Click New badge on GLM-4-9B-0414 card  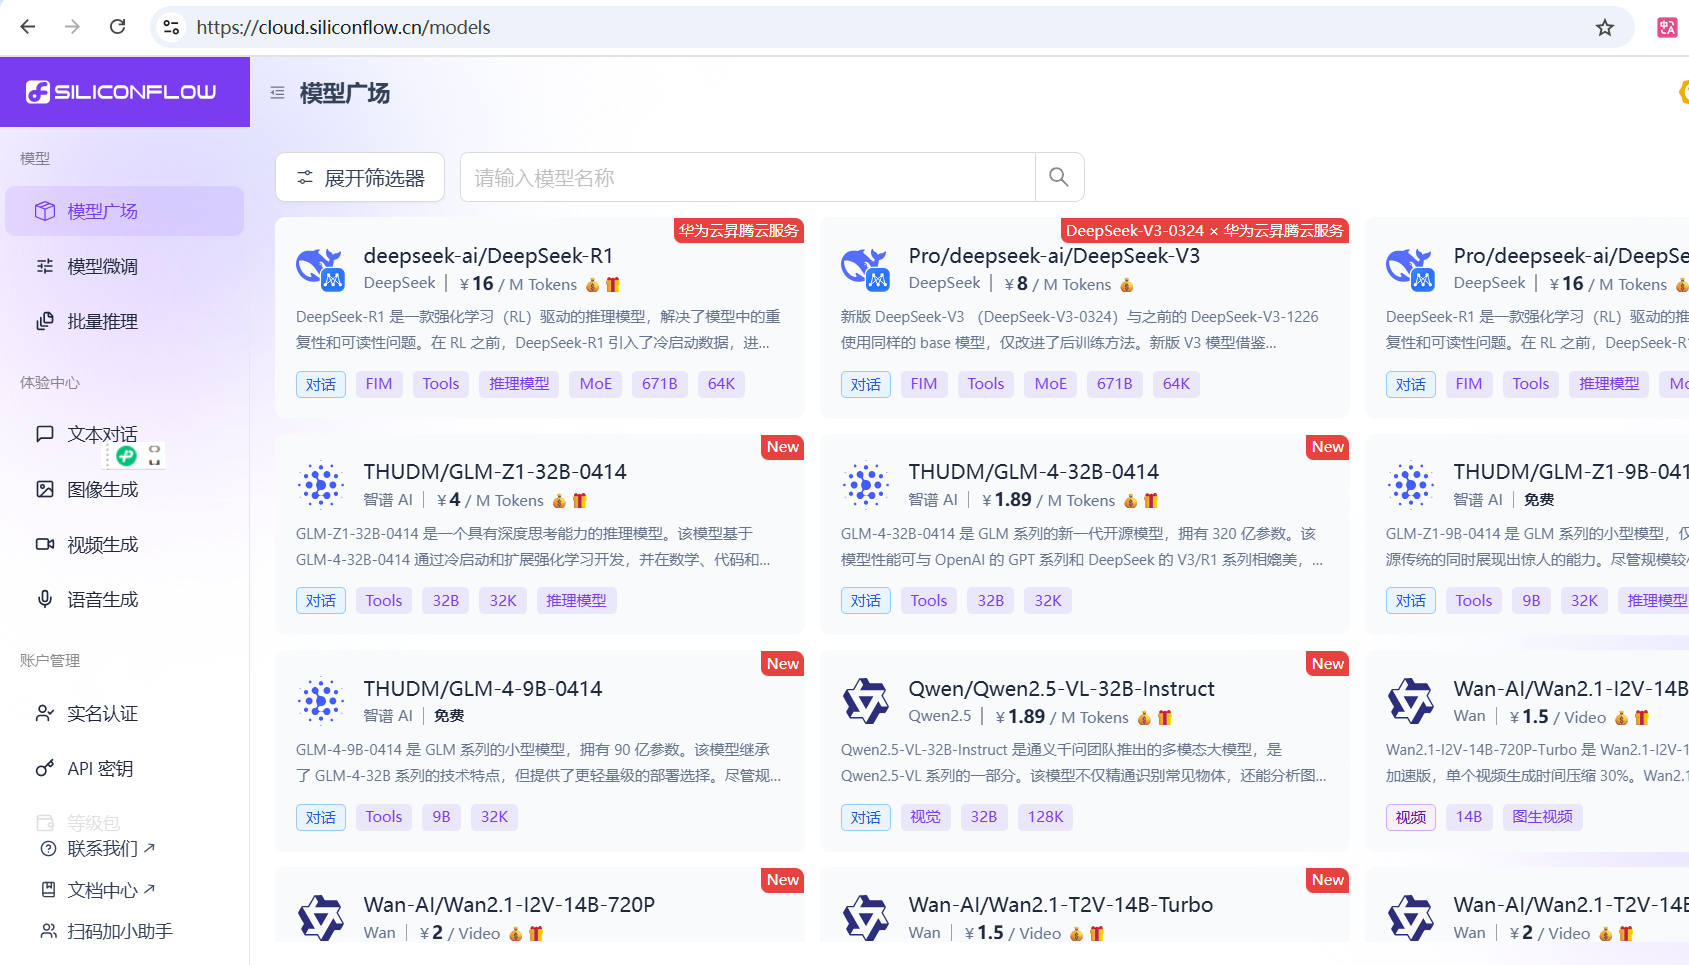tap(783, 664)
